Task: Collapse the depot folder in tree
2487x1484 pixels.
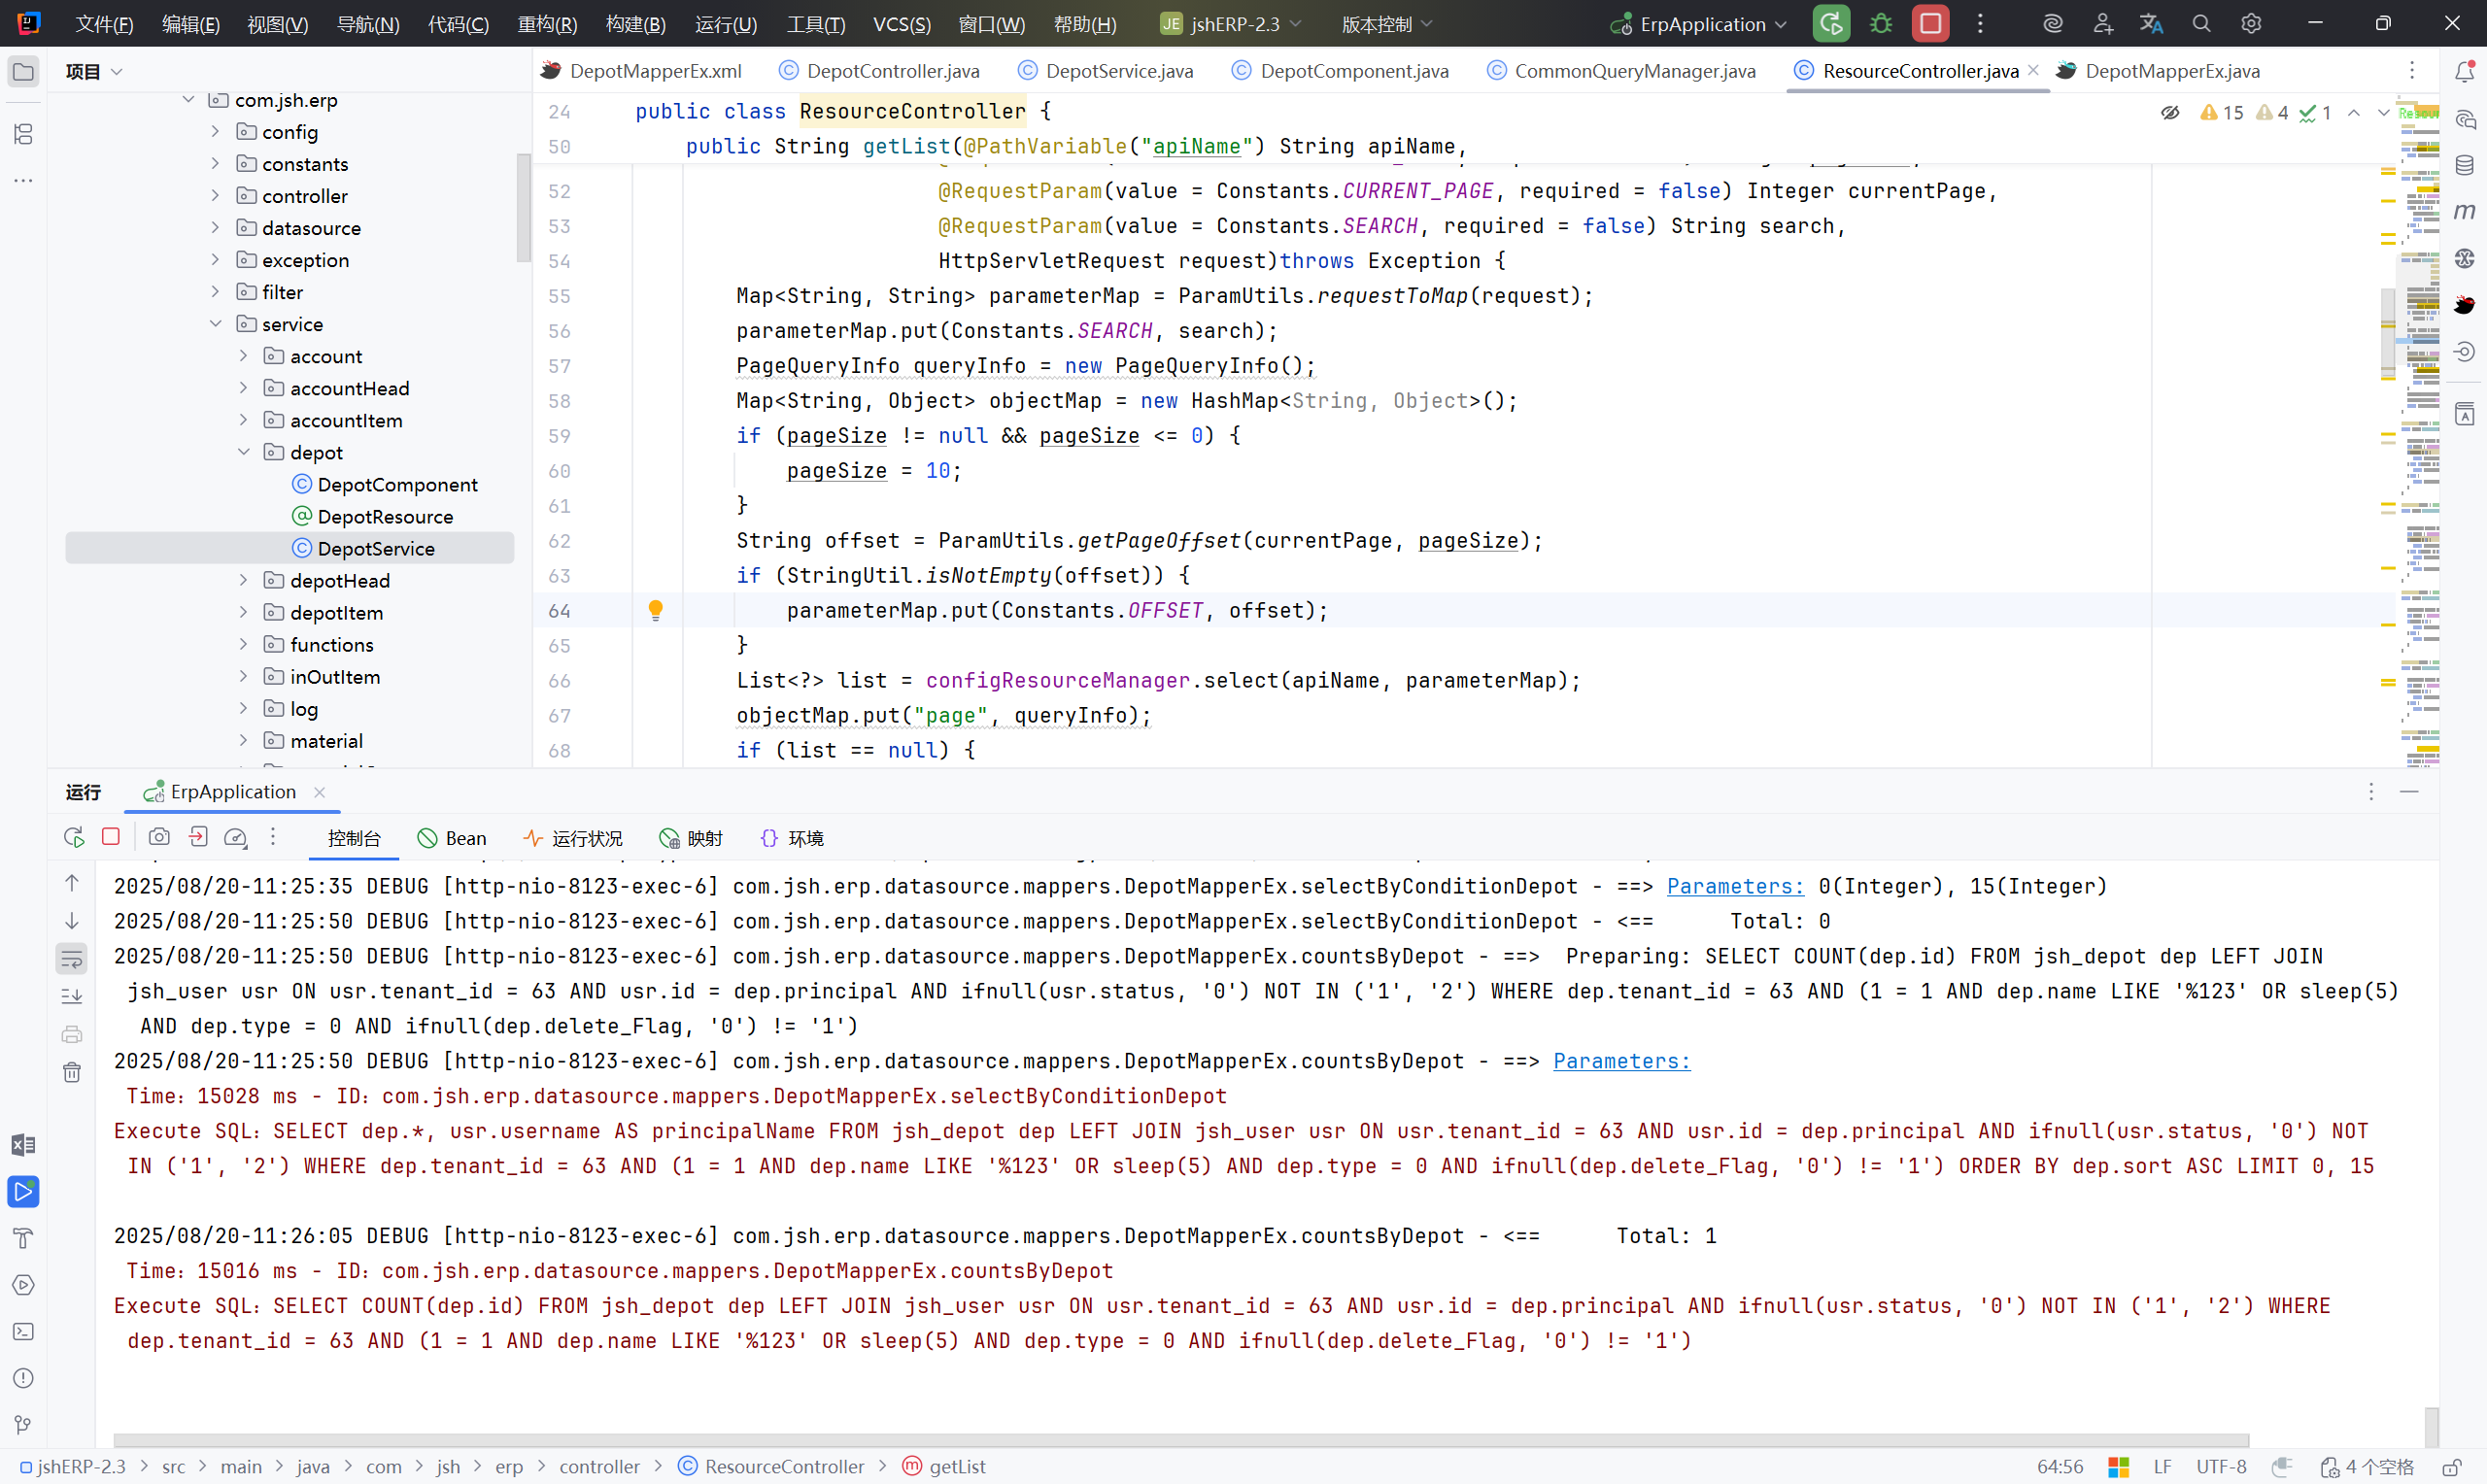Action: click(x=243, y=452)
